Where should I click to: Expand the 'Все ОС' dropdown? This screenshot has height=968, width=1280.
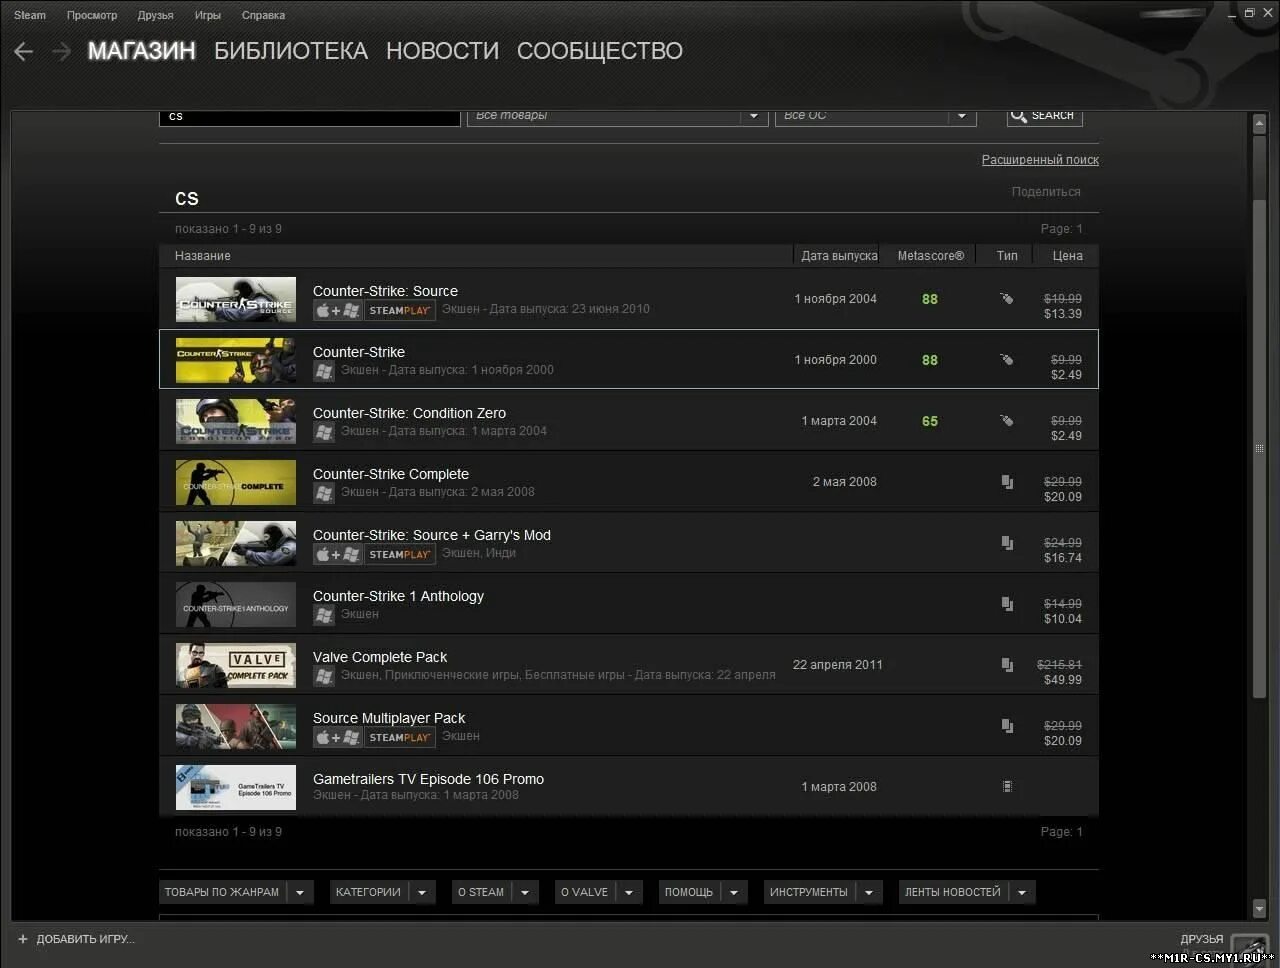click(x=962, y=116)
